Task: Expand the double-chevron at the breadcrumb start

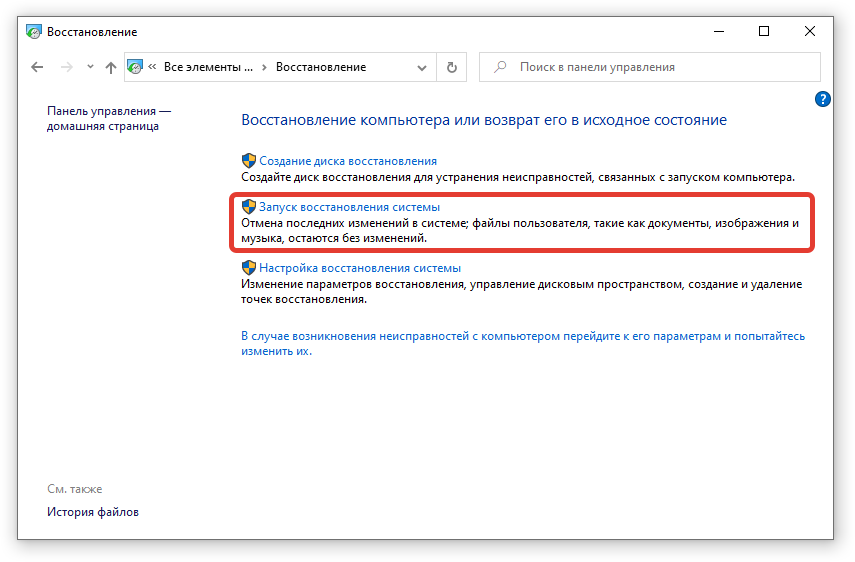Action: tap(152, 67)
